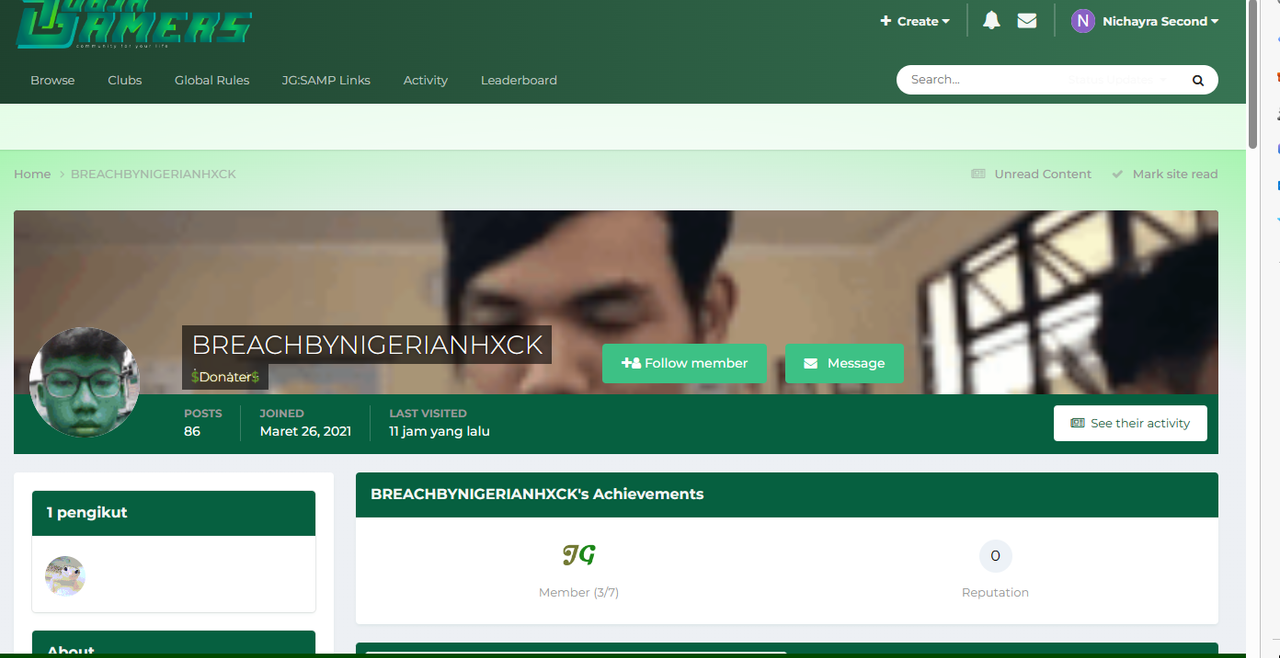
Task: Click the Home breadcrumb link
Action: click(x=32, y=174)
